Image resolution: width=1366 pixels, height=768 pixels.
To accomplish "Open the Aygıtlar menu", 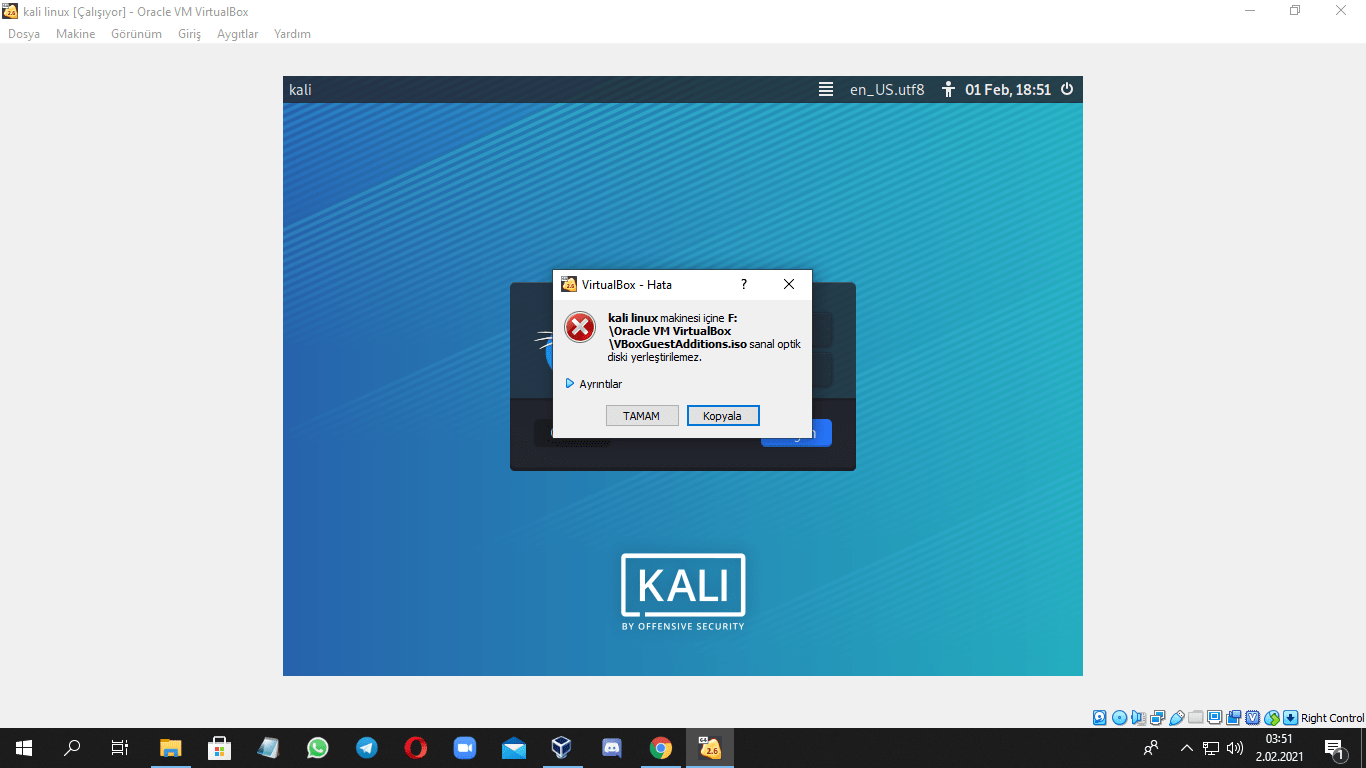I will coord(238,34).
